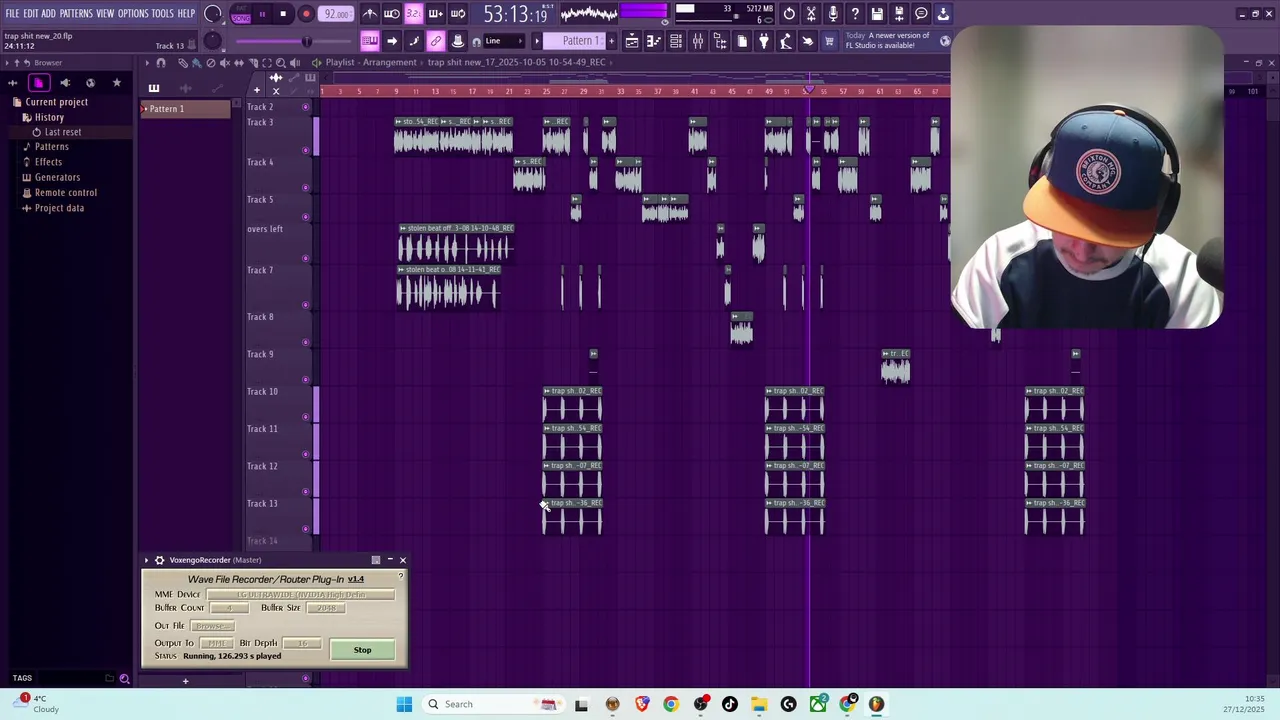The image size is (1280, 720).
Task: Open Voxengo Recorder plugin gear settings
Action: click(x=159, y=560)
